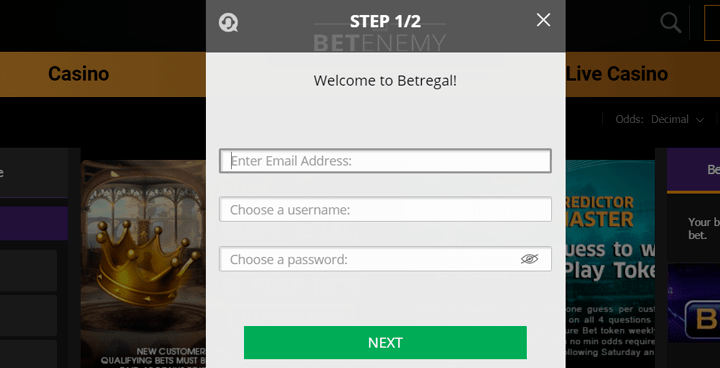Click the green NEXT button
The height and width of the screenshot is (368, 720).
(x=385, y=343)
